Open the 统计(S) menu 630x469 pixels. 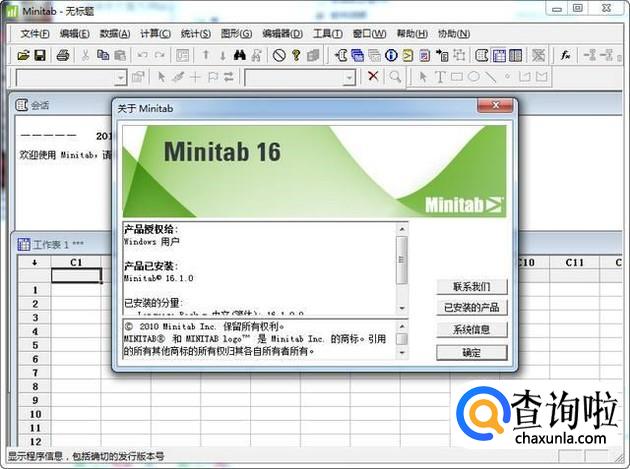click(x=196, y=34)
